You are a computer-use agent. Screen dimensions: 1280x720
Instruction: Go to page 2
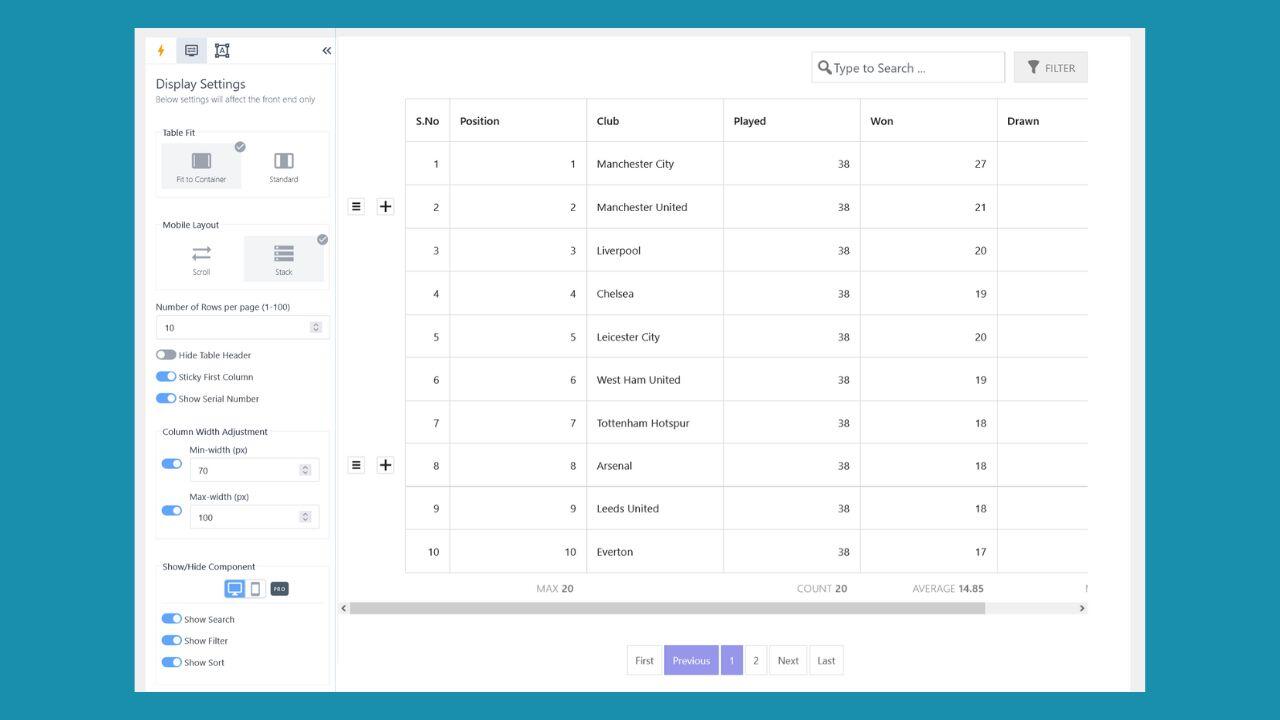point(756,660)
